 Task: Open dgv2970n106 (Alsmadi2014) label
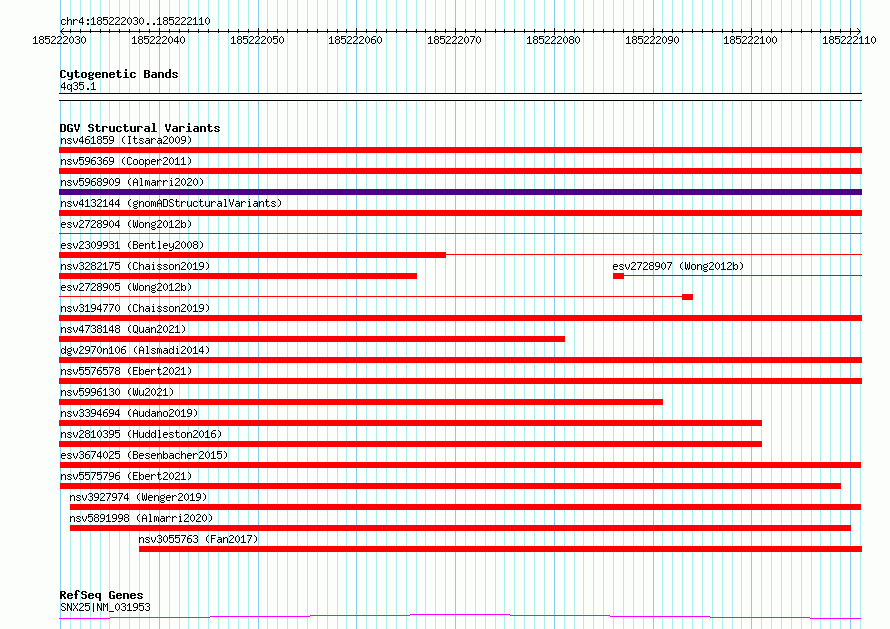pos(135,350)
